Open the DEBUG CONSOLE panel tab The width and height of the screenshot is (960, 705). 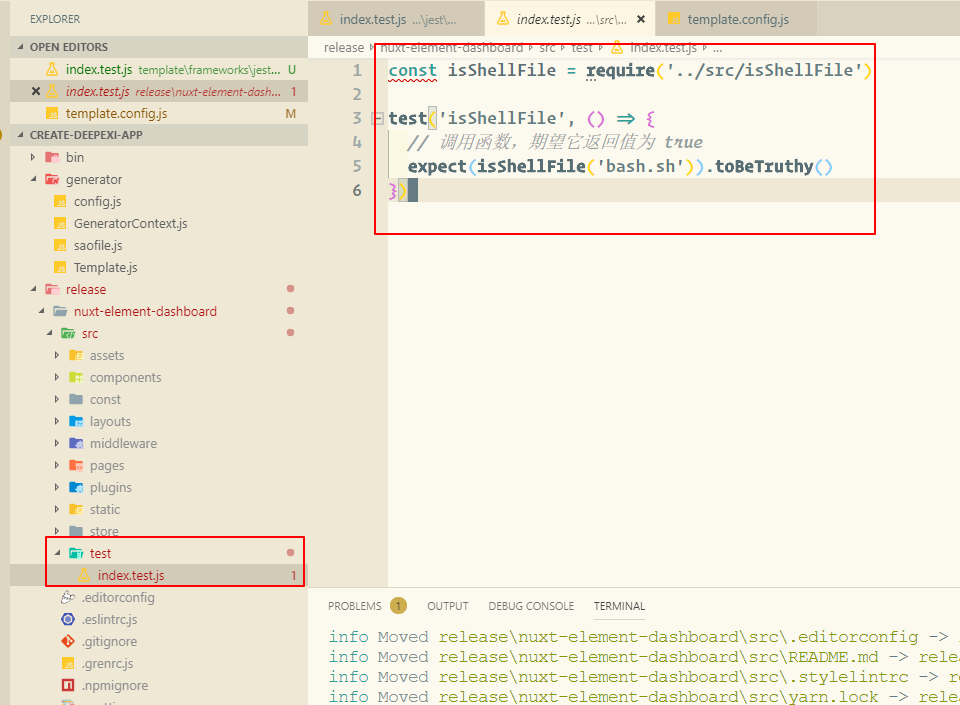tap(531, 606)
